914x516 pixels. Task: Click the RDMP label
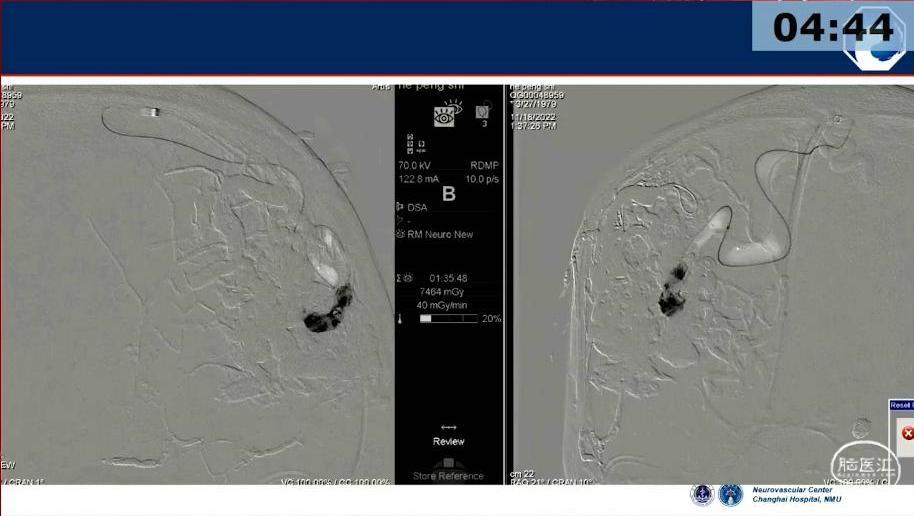(484, 166)
